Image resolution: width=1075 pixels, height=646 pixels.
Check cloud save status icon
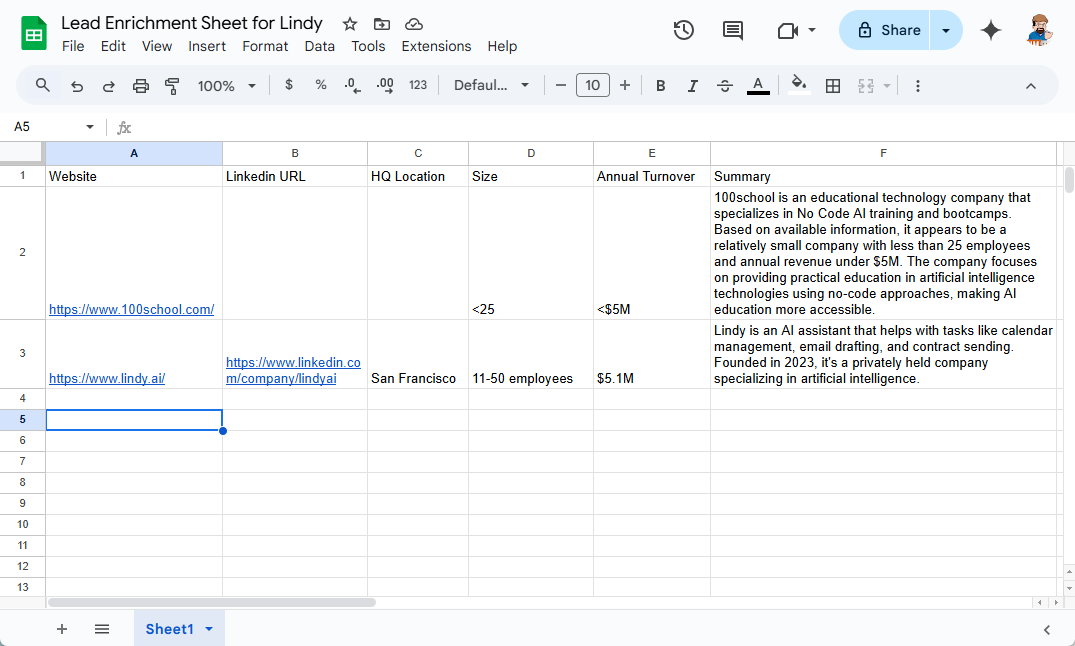click(x=413, y=24)
